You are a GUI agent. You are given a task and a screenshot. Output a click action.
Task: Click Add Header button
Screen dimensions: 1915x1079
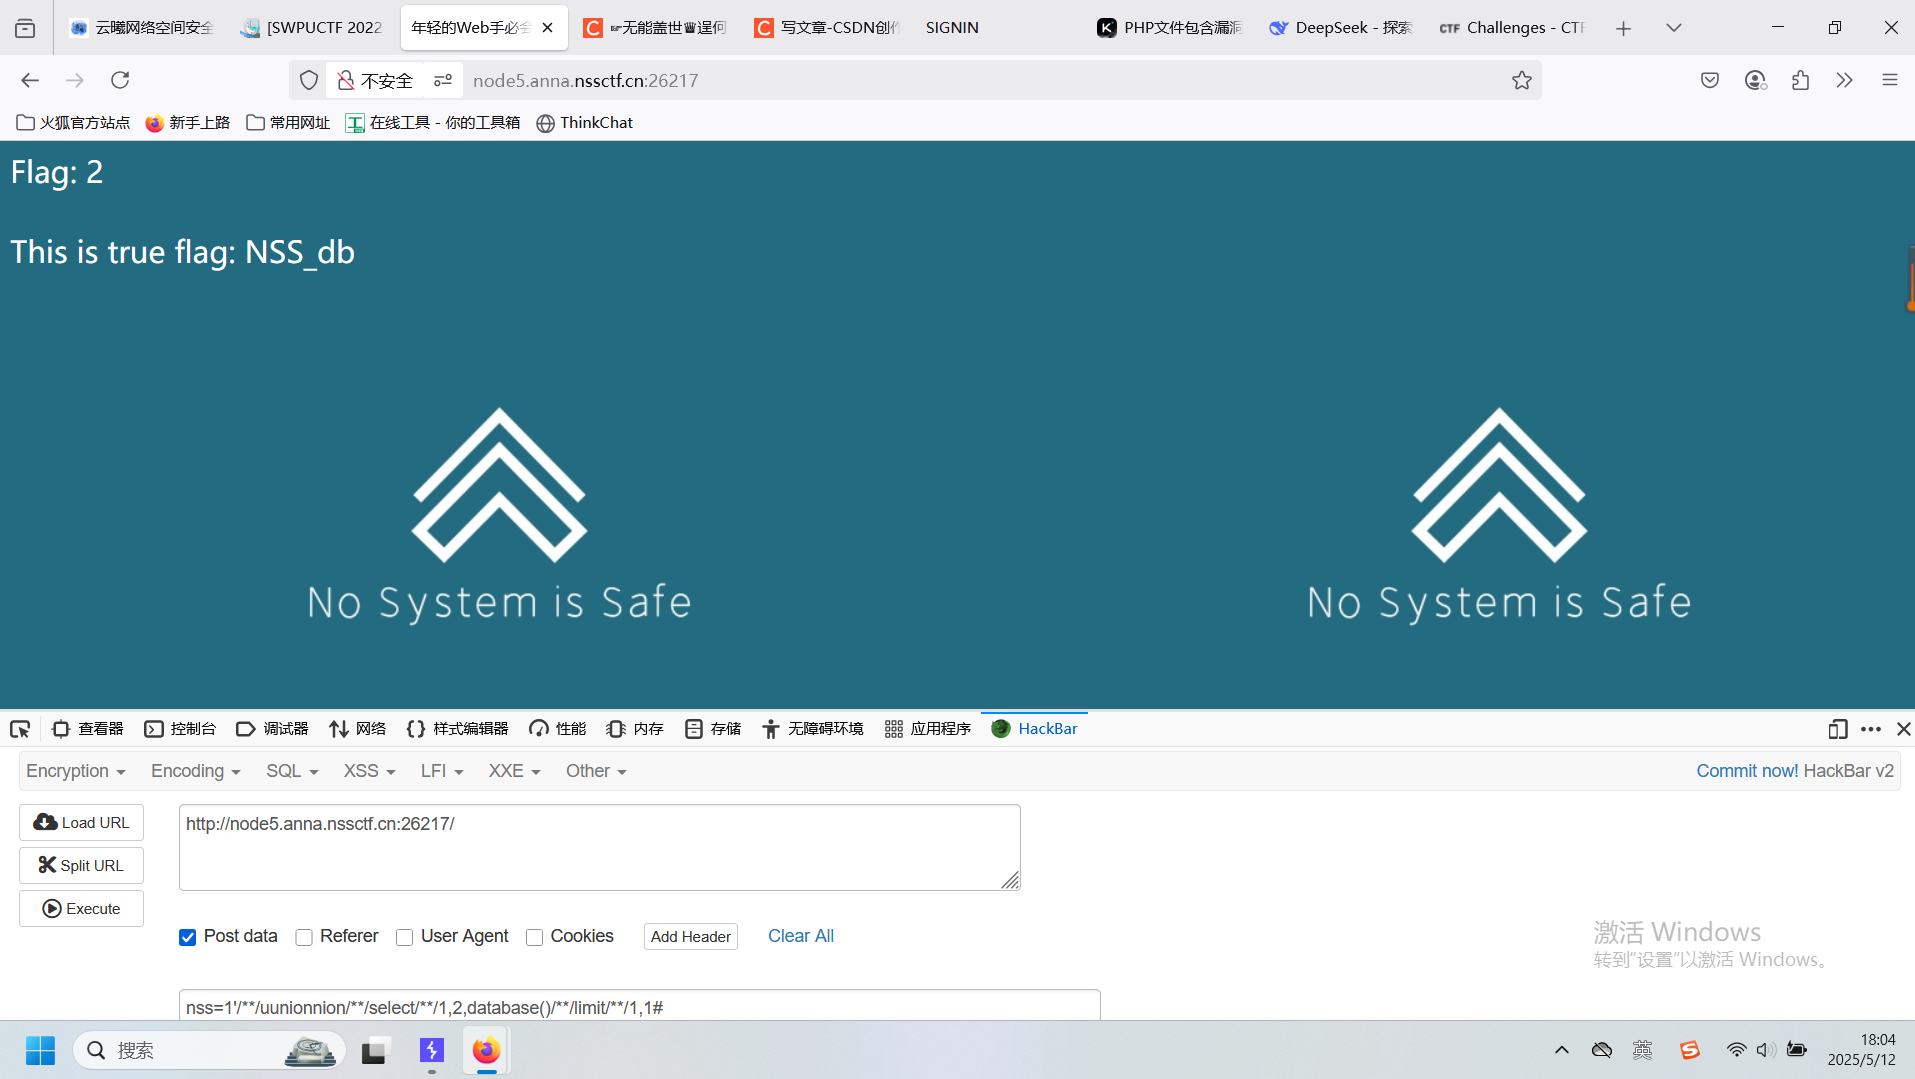[x=691, y=937]
